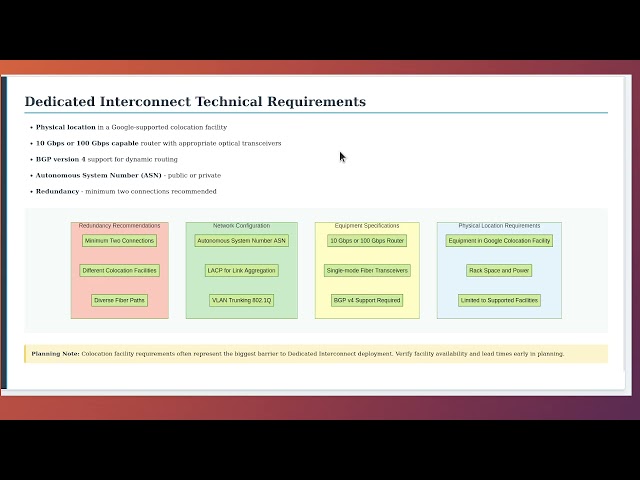The image size is (640, 480).
Task: Select the BGP v4 Support Required box
Action: click(x=367, y=300)
